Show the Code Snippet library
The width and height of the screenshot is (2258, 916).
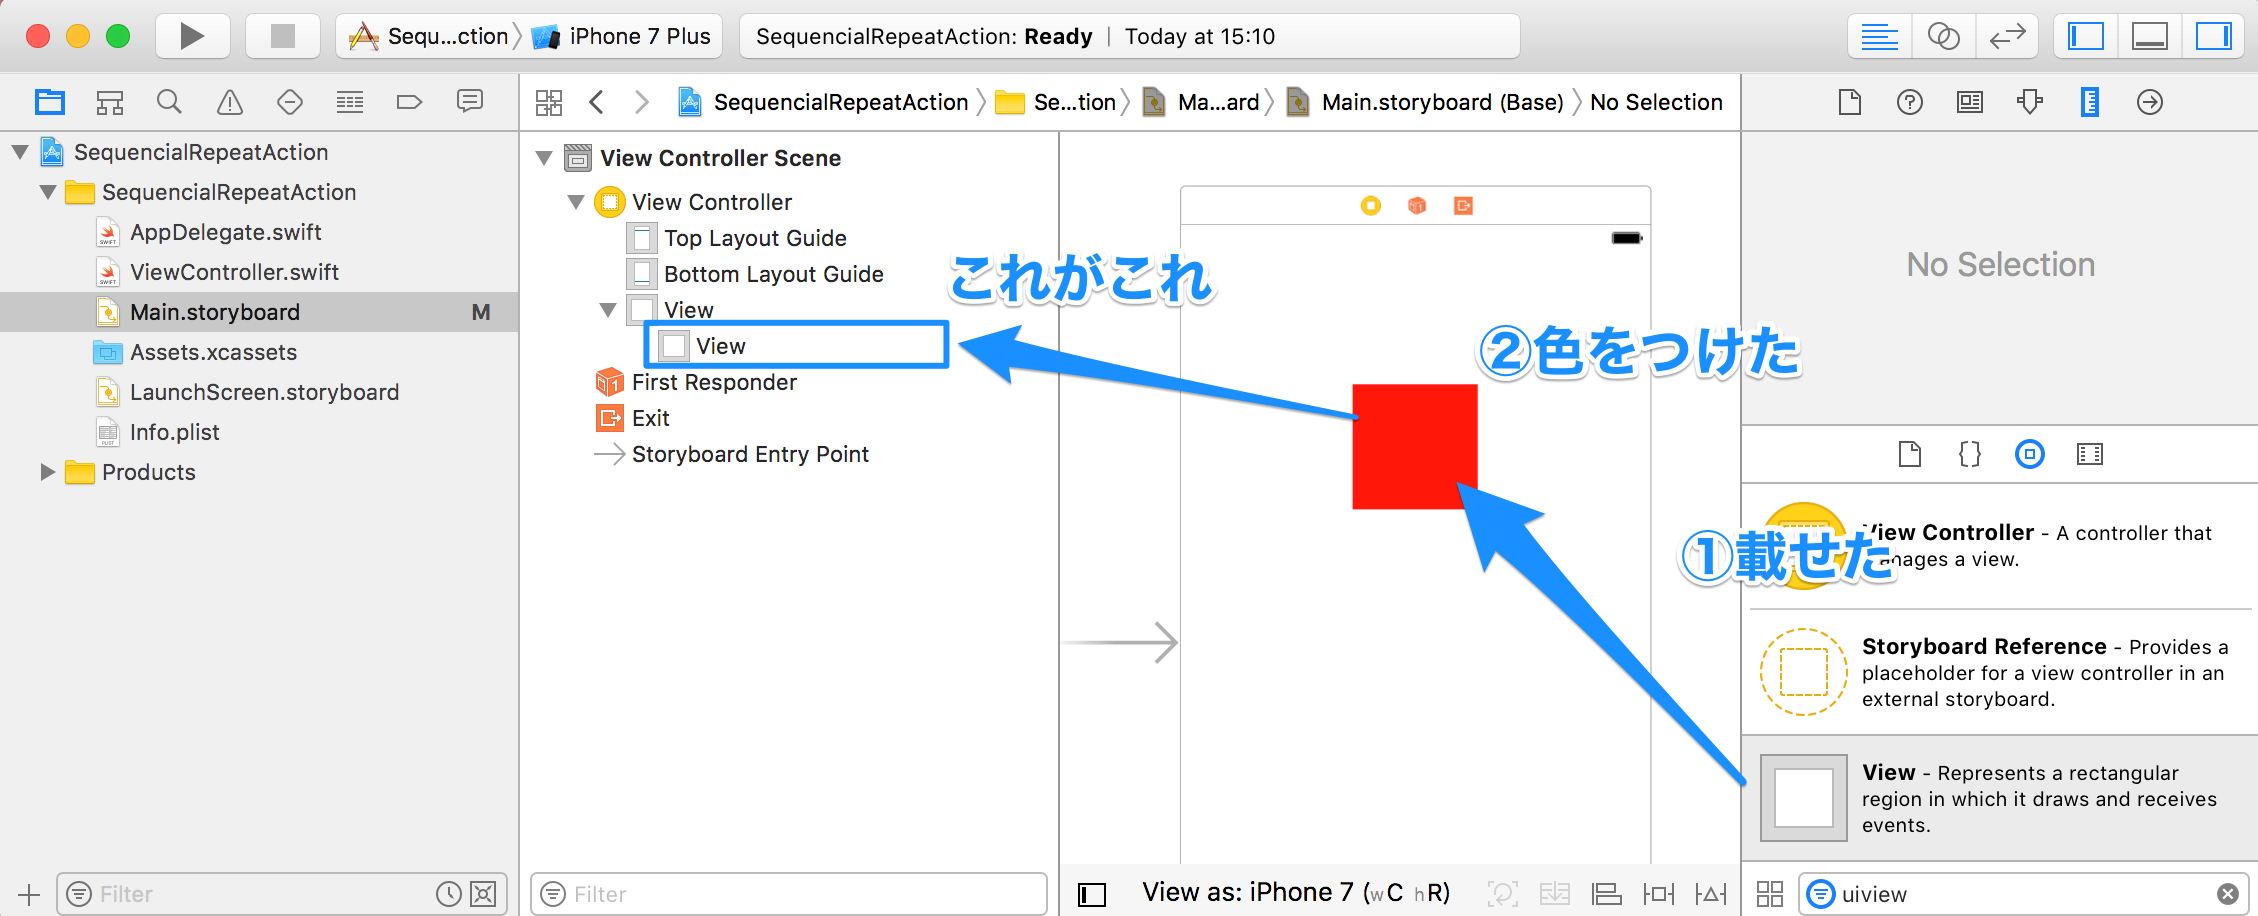click(1970, 454)
